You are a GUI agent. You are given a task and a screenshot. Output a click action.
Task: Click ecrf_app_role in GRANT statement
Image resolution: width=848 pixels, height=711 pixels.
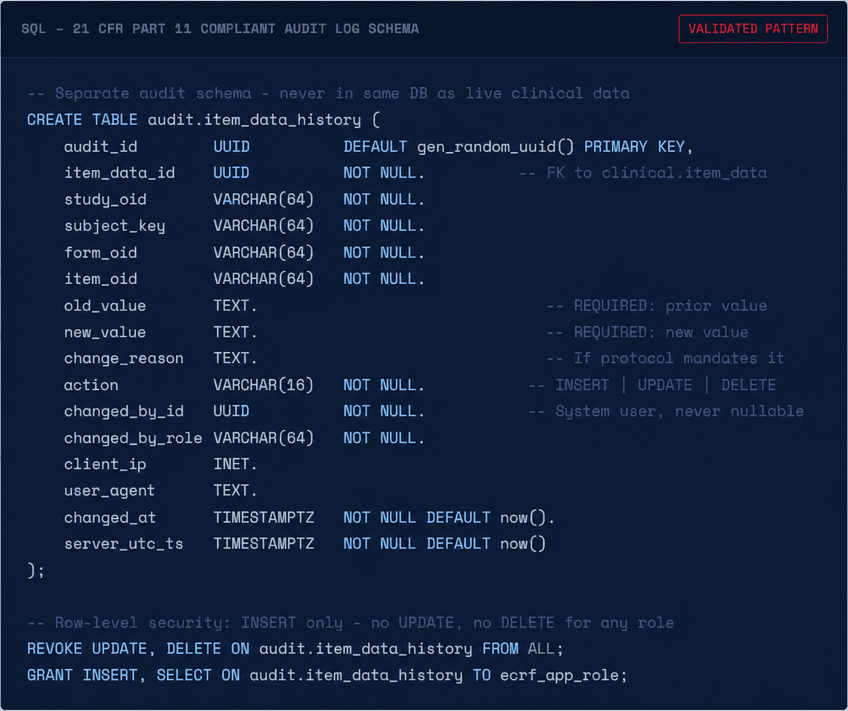pos(559,676)
